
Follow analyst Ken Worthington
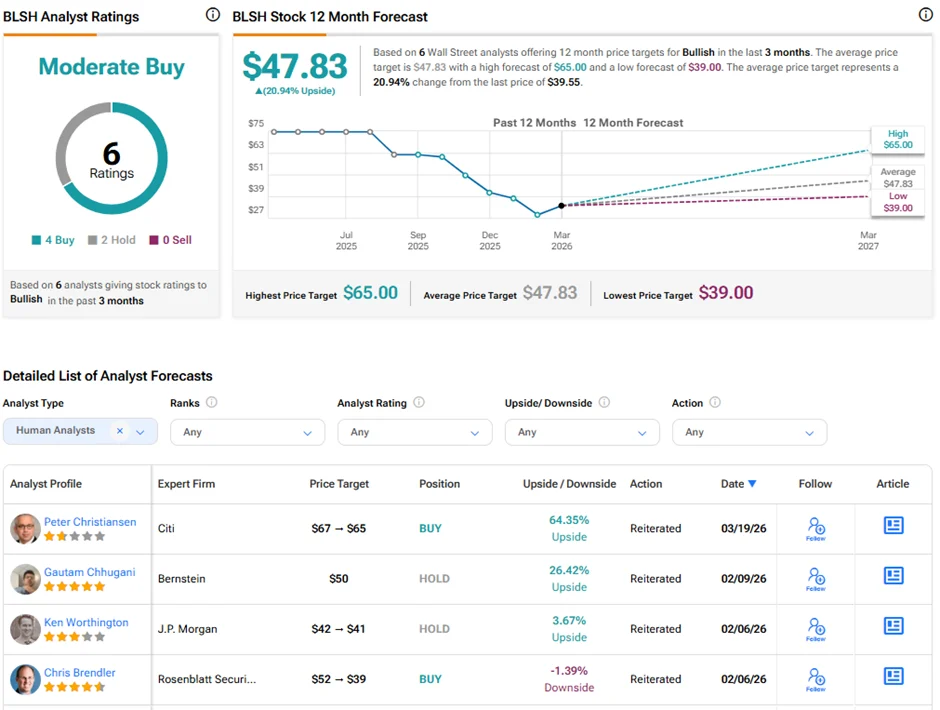tap(816, 629)
